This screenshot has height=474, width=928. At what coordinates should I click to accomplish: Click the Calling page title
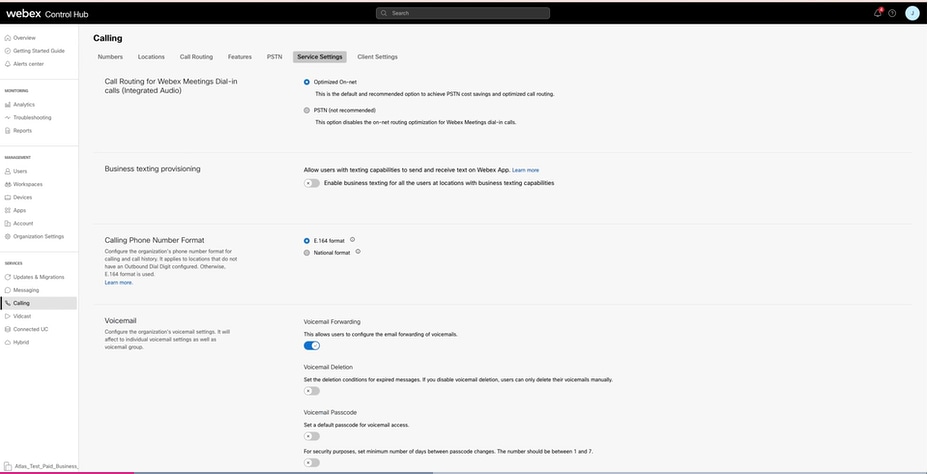click(x=108, y=38)
